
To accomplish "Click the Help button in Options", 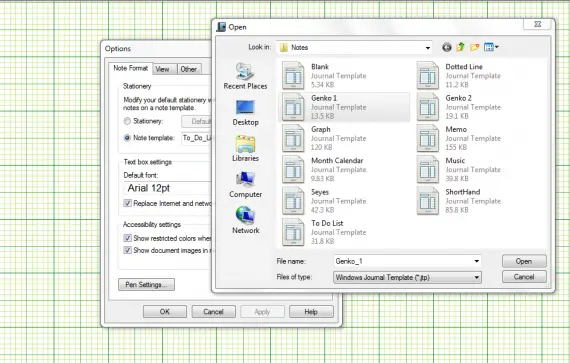I will click(311, 312).
